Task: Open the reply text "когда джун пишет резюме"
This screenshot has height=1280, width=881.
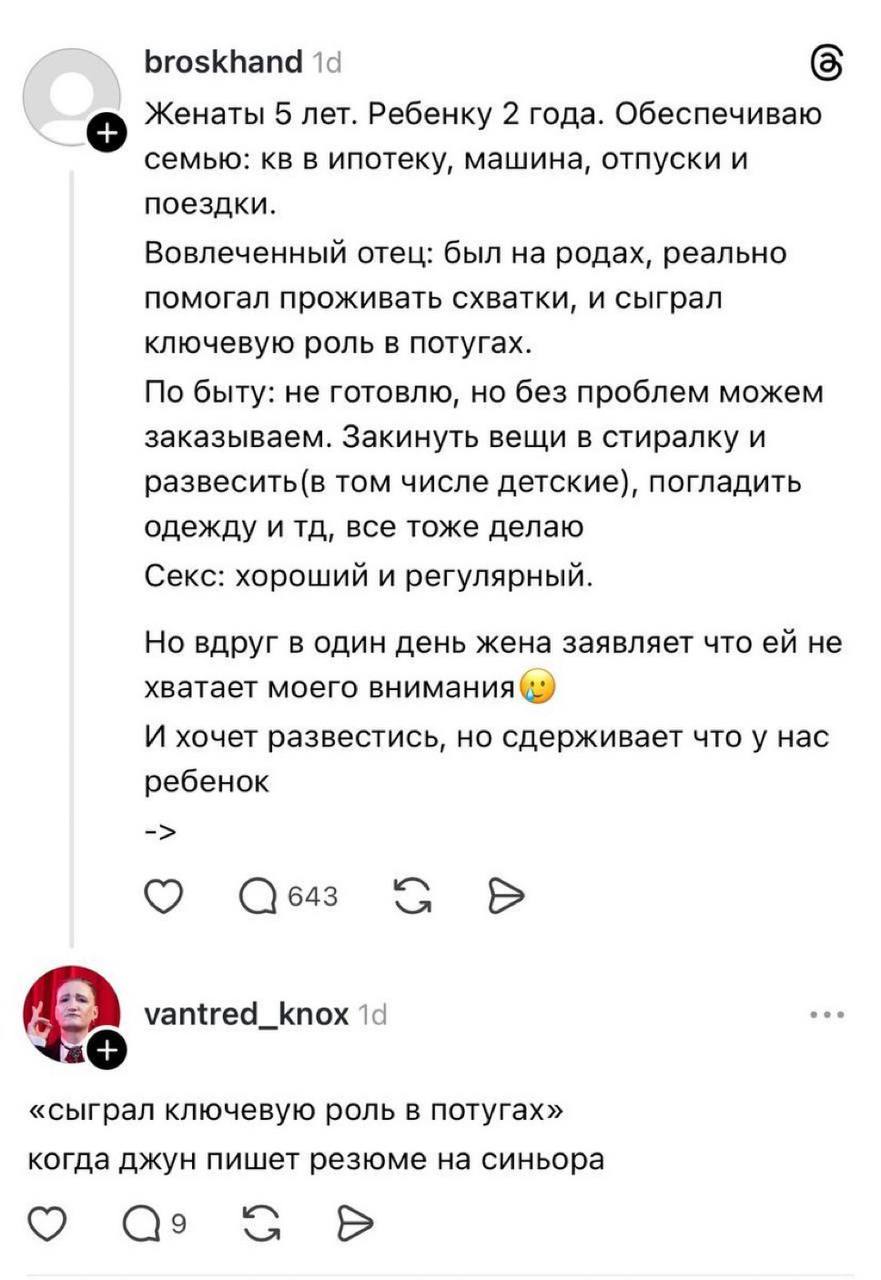Action: coord(315,1160)
